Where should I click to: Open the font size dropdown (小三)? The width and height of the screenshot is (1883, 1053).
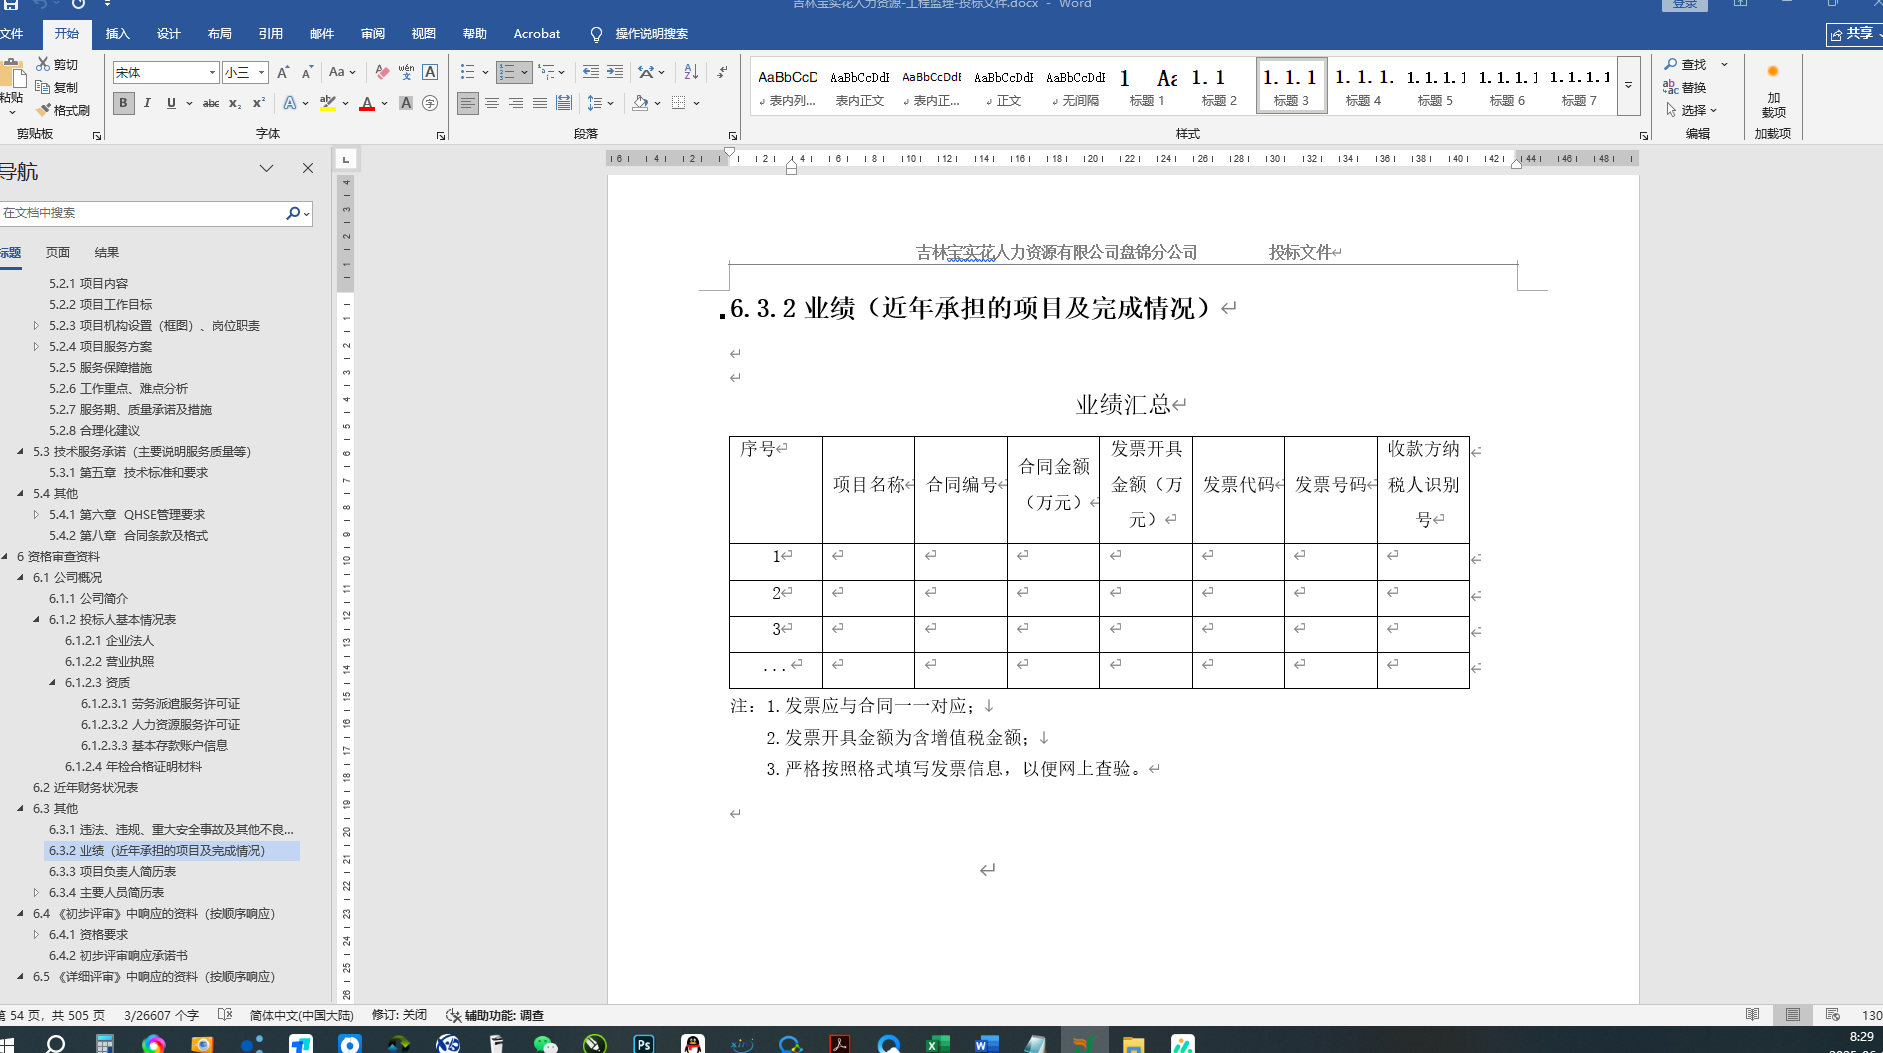(262, 72)
